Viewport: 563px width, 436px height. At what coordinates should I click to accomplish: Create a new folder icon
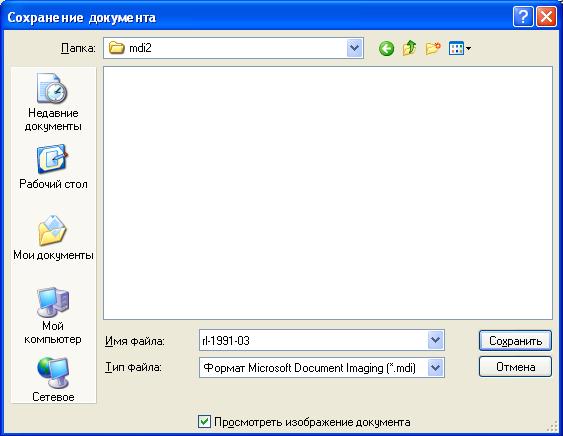click(433, 48)
